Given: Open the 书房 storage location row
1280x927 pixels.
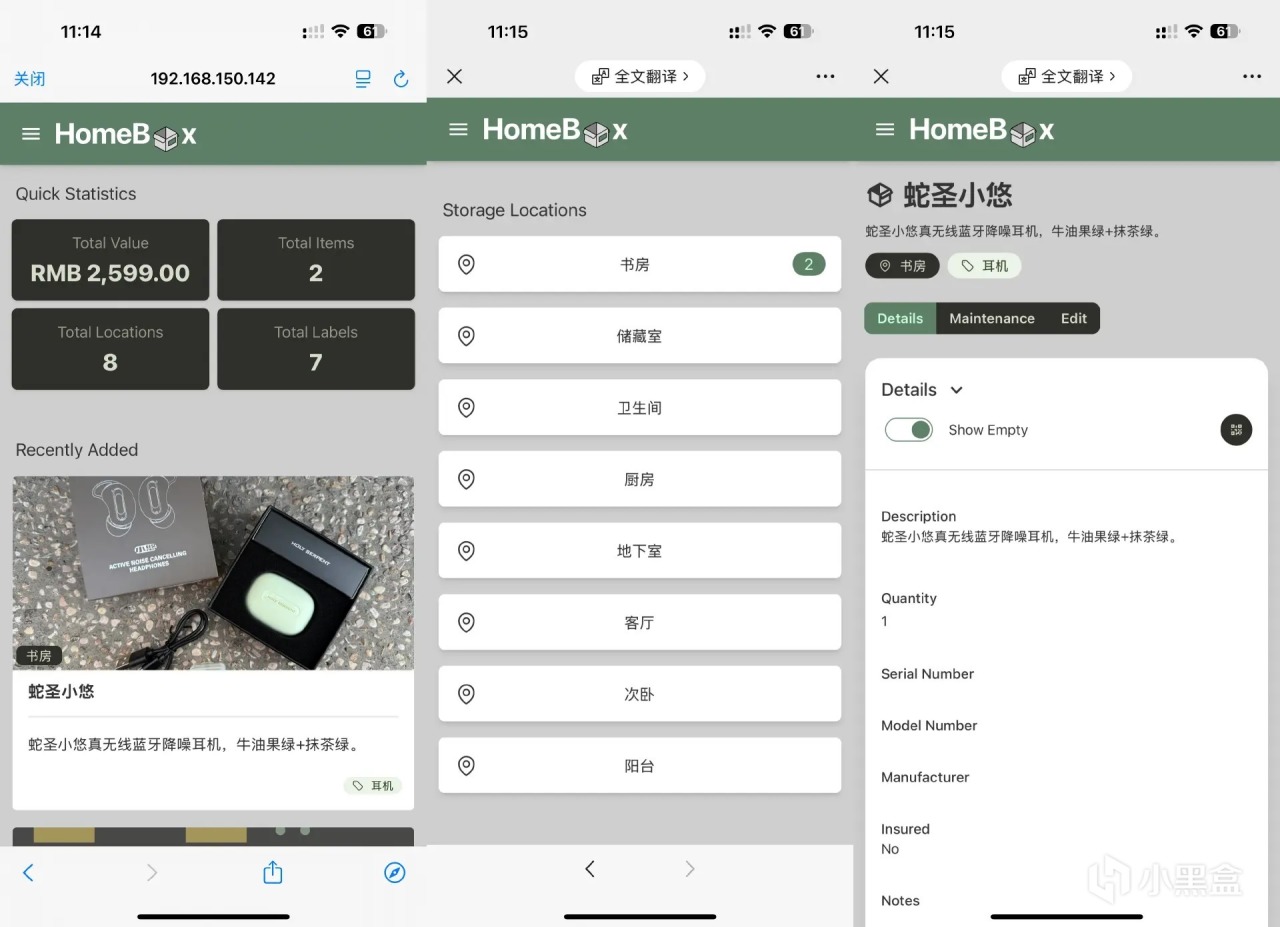Looking at the screenshot, I should [640, 264].
